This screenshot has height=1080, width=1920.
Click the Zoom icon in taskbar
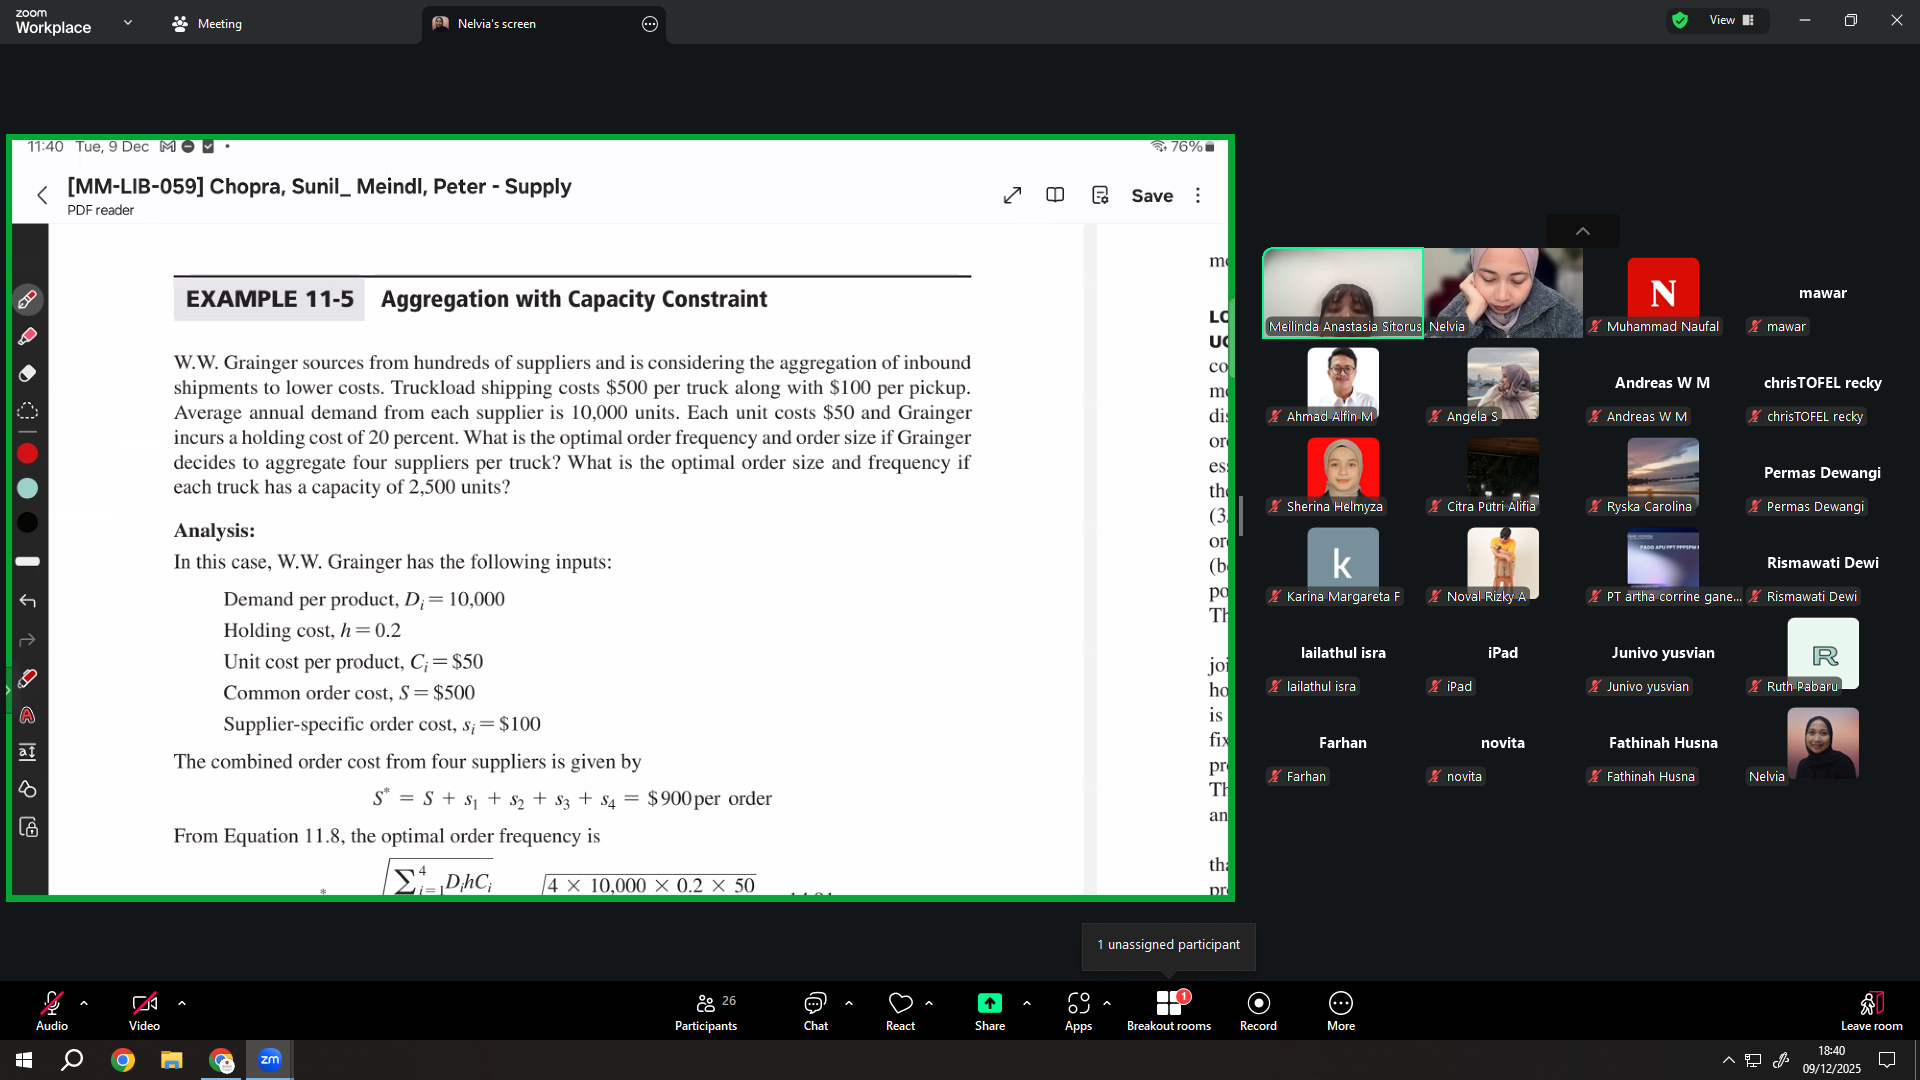coord(270,1060)
